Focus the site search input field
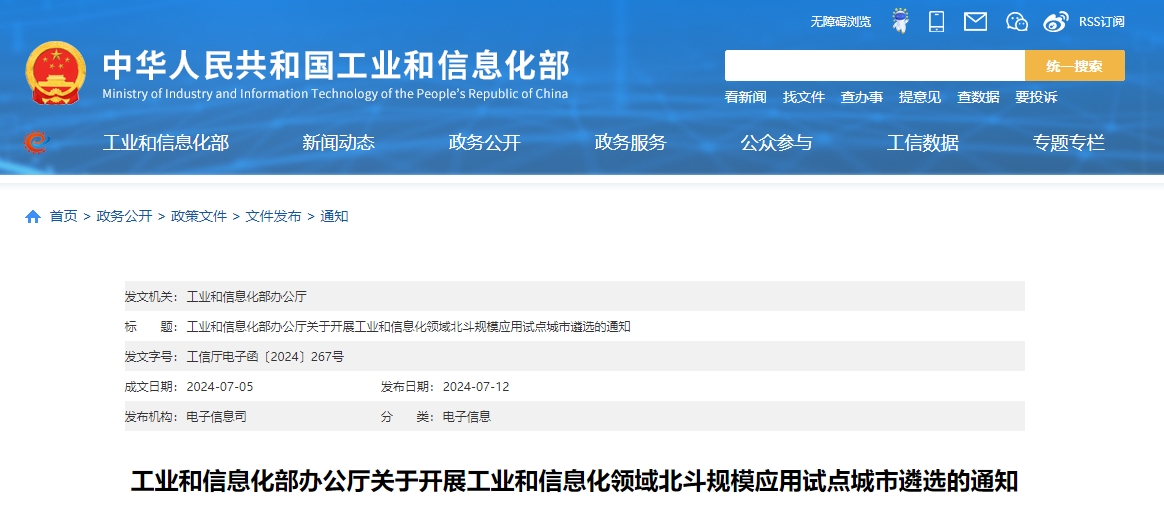 coord(874,65)
